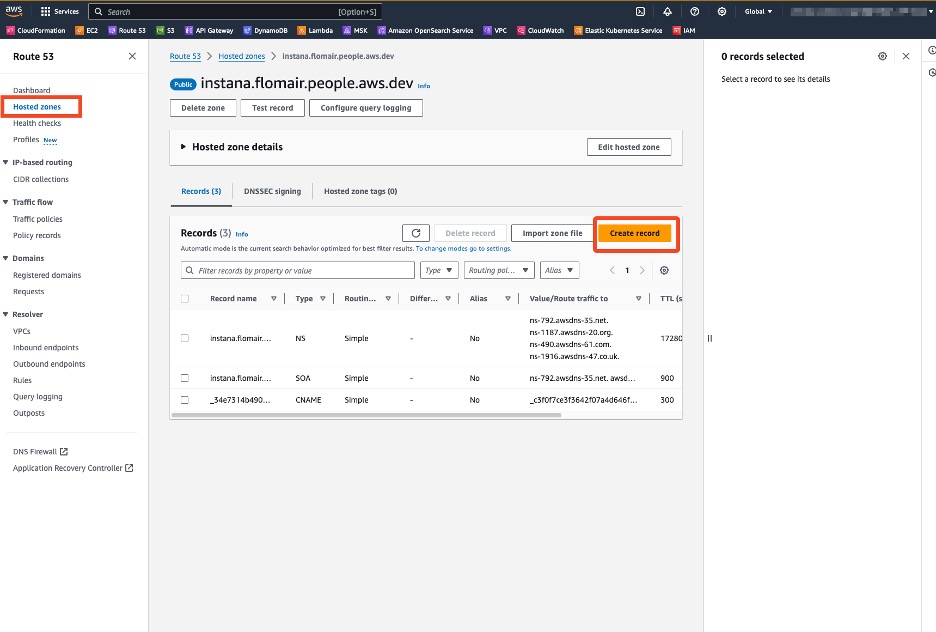This screenshot has width=936, height=632.
Task: Open records table preferences gear
Action: [664, 270]
